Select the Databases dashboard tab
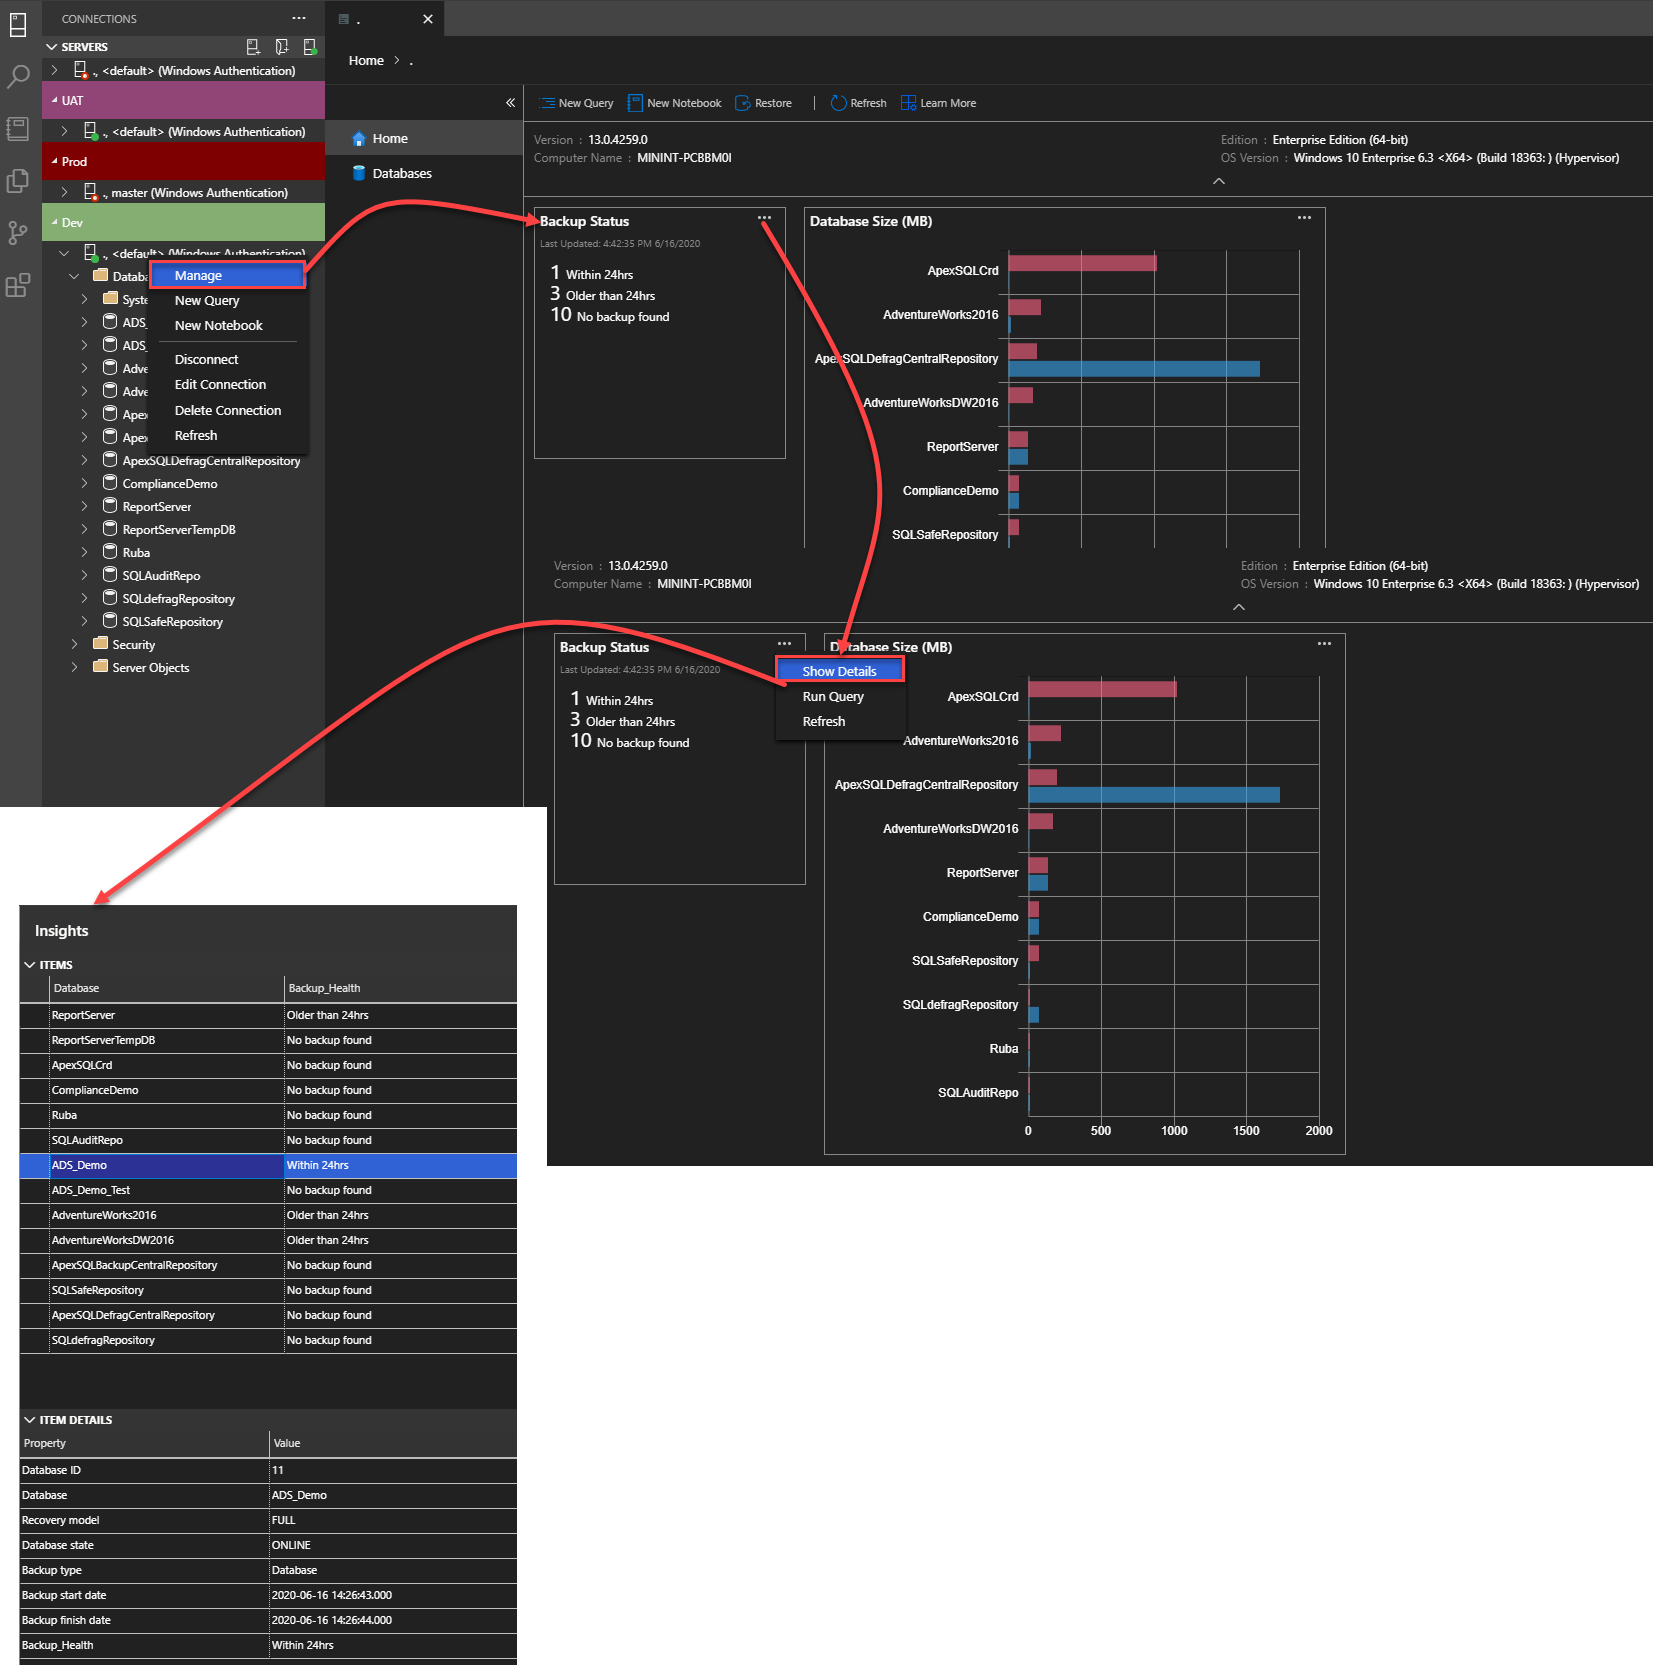This screenshot has width=1653, height=1665. (x=424, y=173)
